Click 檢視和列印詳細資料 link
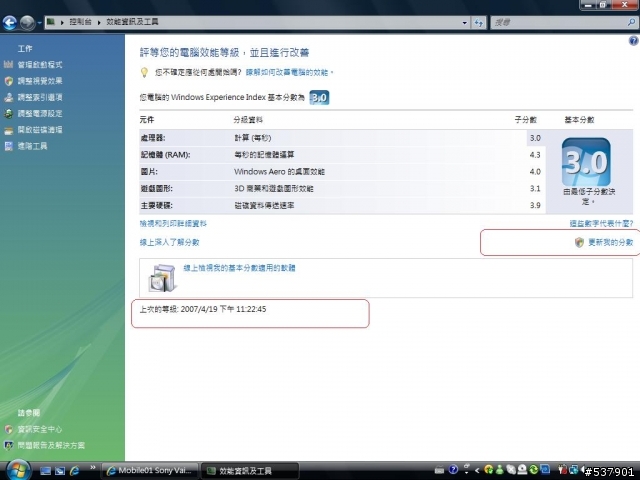Viewport: 640px width, 480px height. (x=173, y=223)
